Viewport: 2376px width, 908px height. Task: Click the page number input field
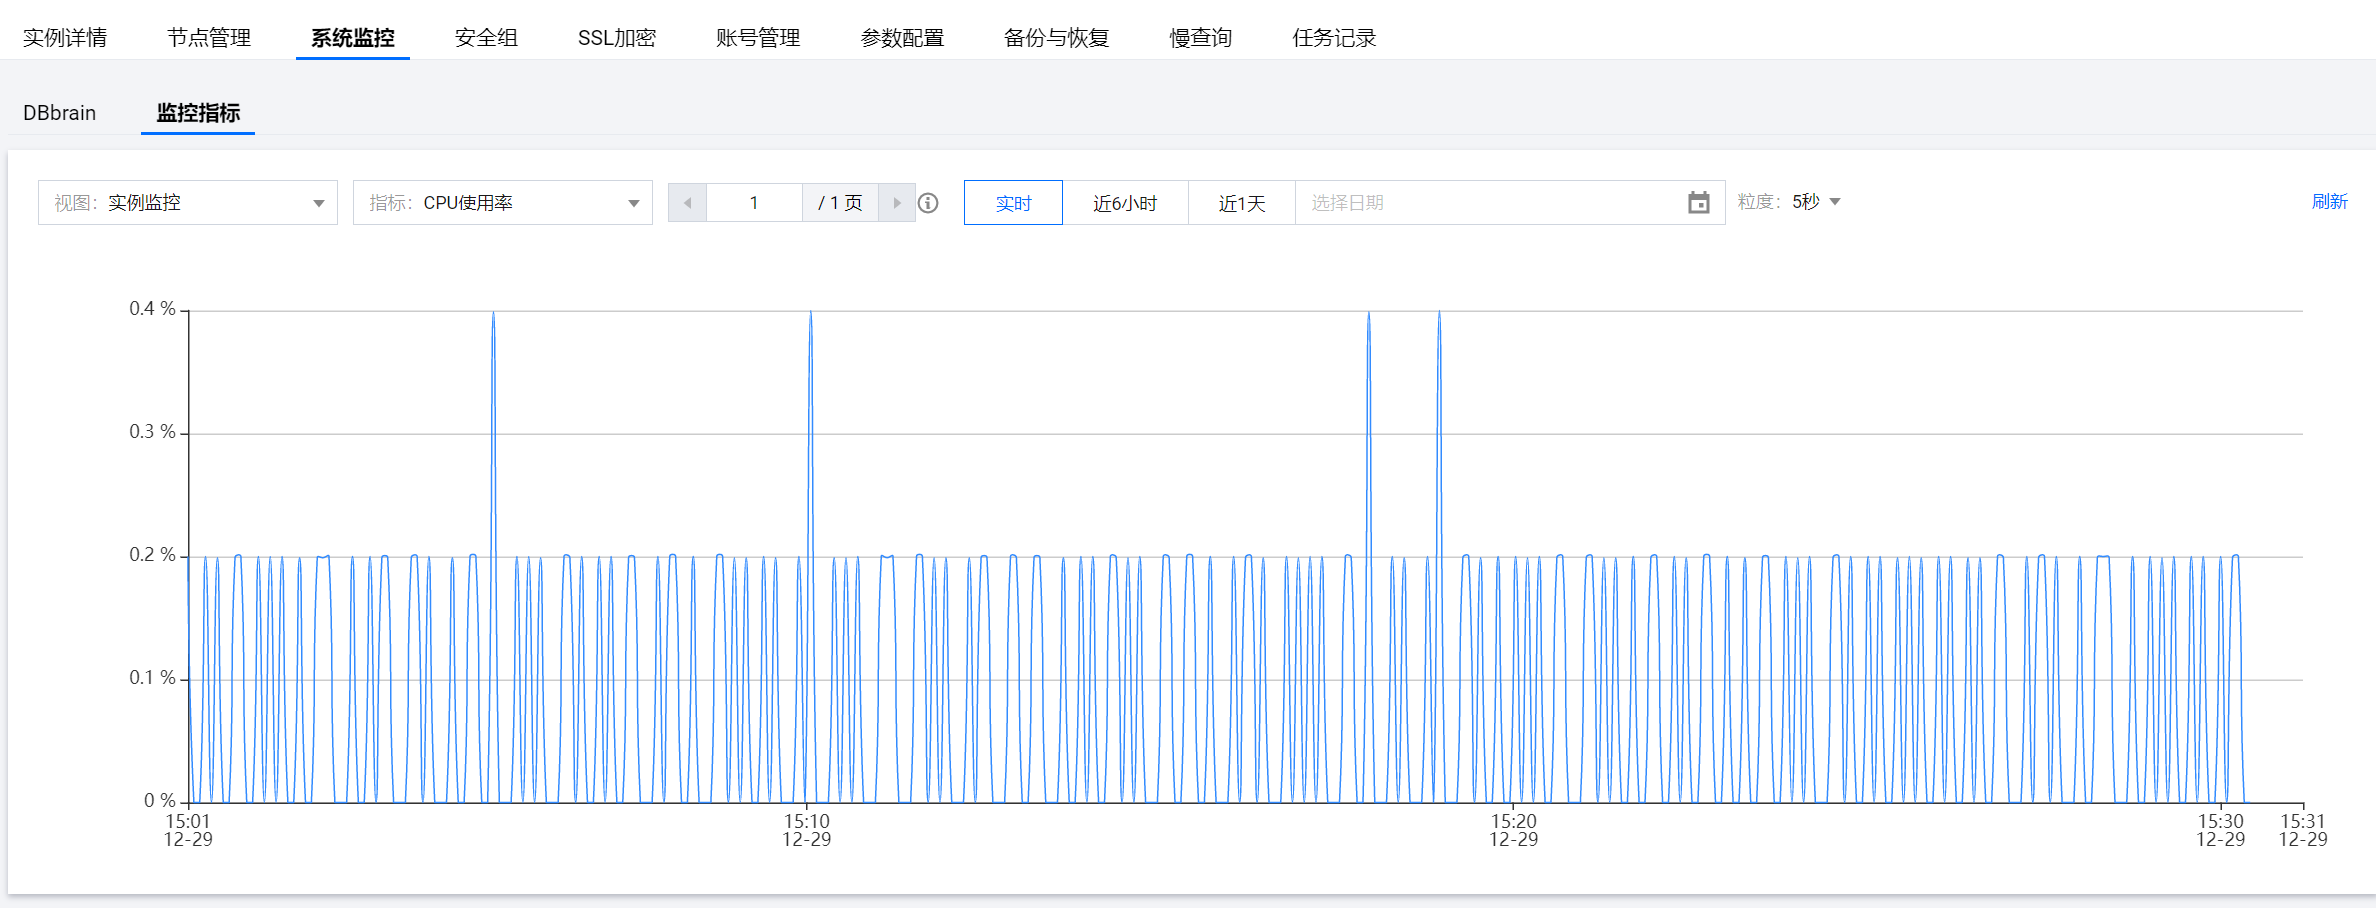[754, 203]
